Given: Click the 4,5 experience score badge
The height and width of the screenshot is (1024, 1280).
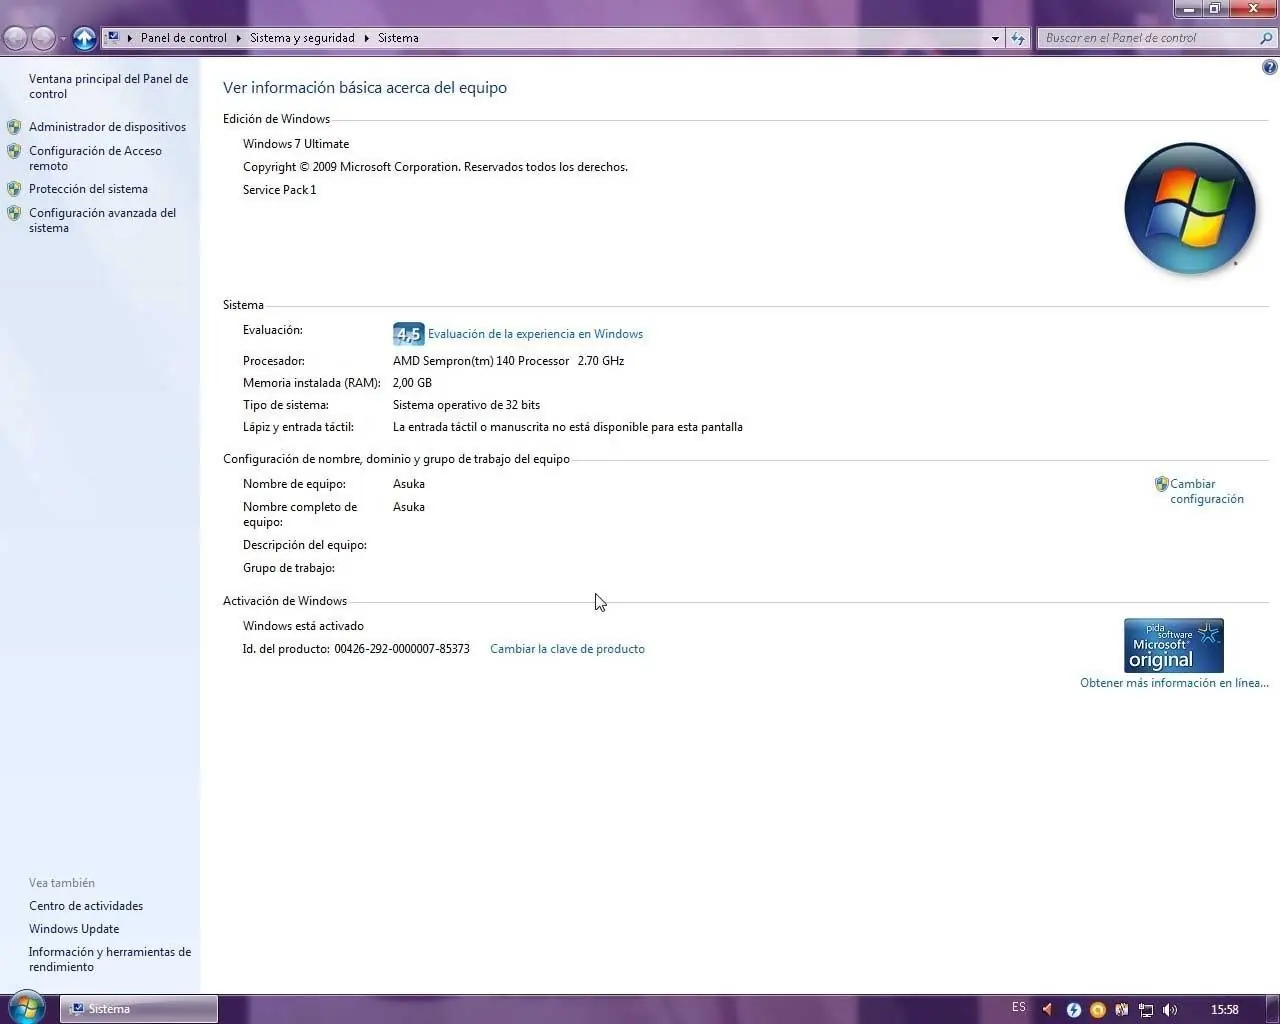Looking at the screenshot, I should 408,334.
